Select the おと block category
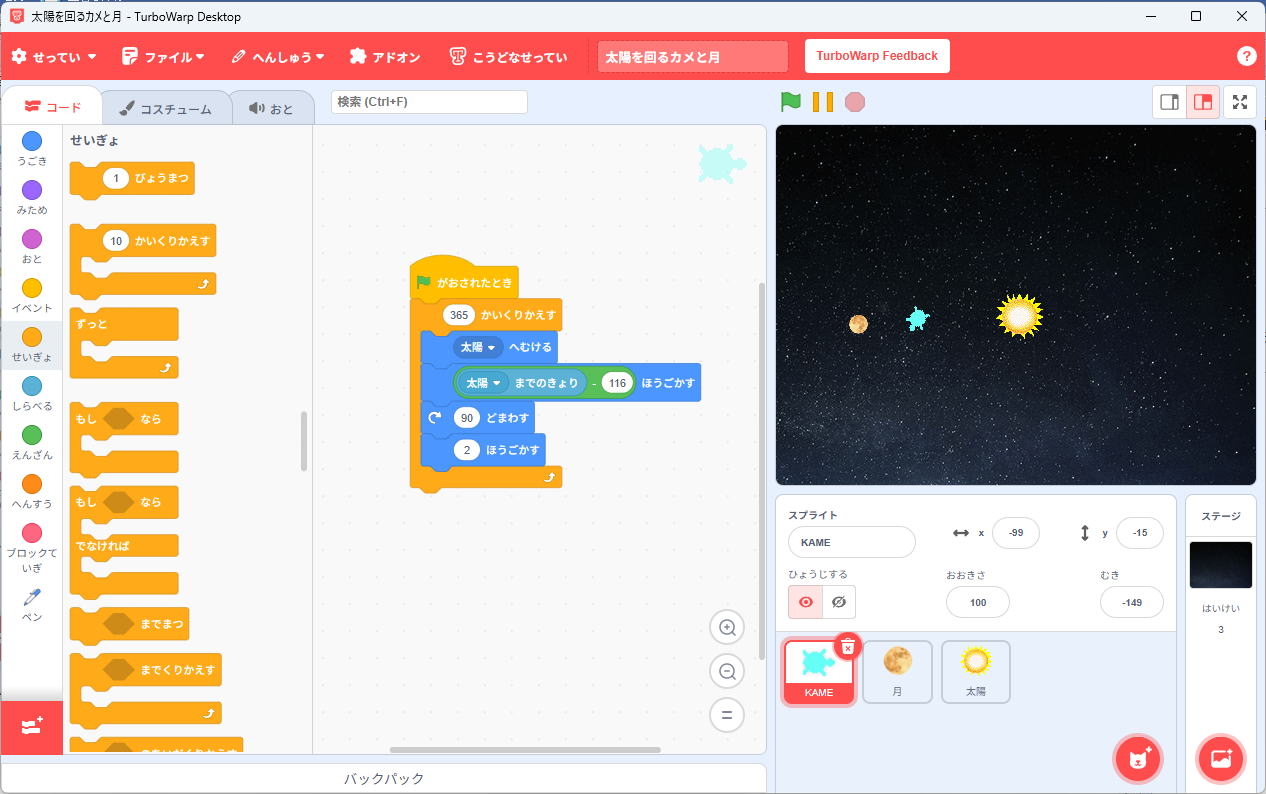This screenshot has width=1266, height=794. (x=32, y=247)
